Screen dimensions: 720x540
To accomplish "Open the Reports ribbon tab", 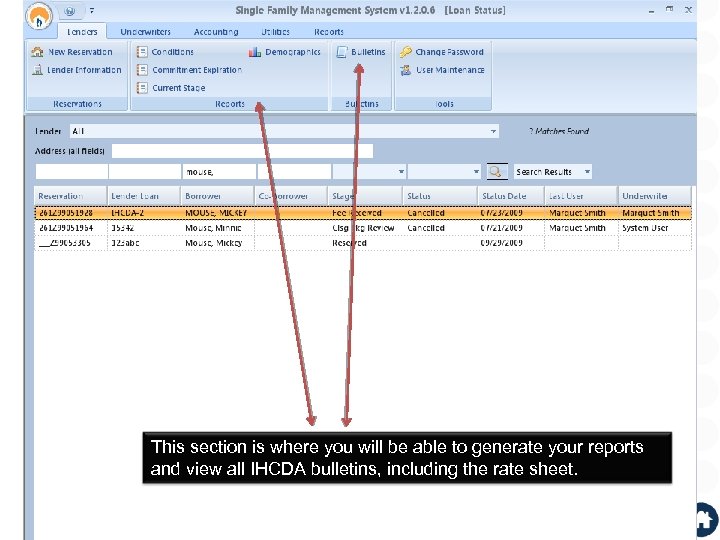I will pyautogui.click(x=328, y=32).
